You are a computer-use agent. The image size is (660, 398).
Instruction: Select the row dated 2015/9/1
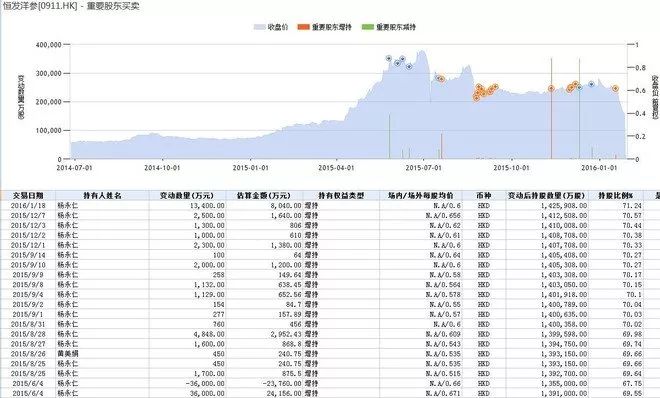330,314
